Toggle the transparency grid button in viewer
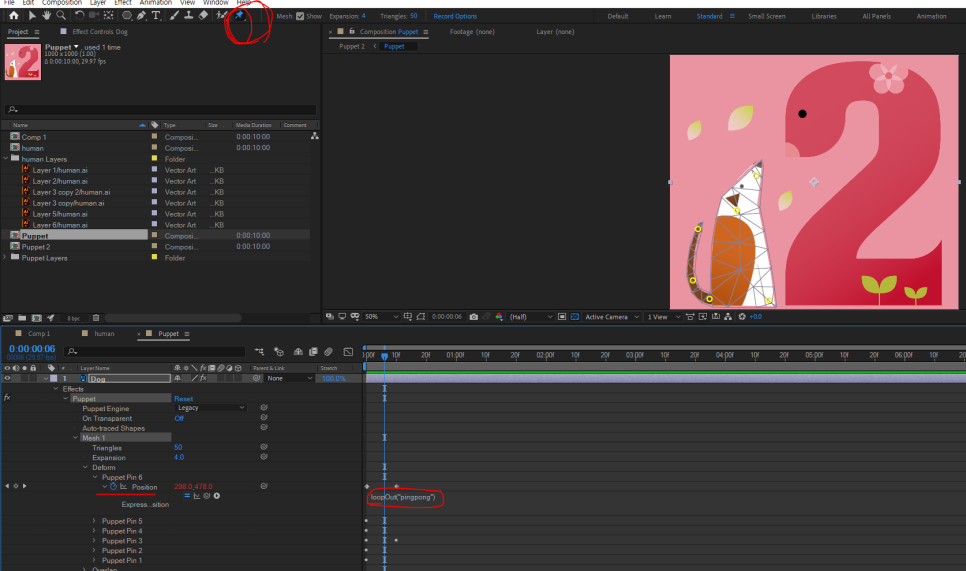Image resolution: width=966 pixels, height=571 pixels. (x=575, y=317)
